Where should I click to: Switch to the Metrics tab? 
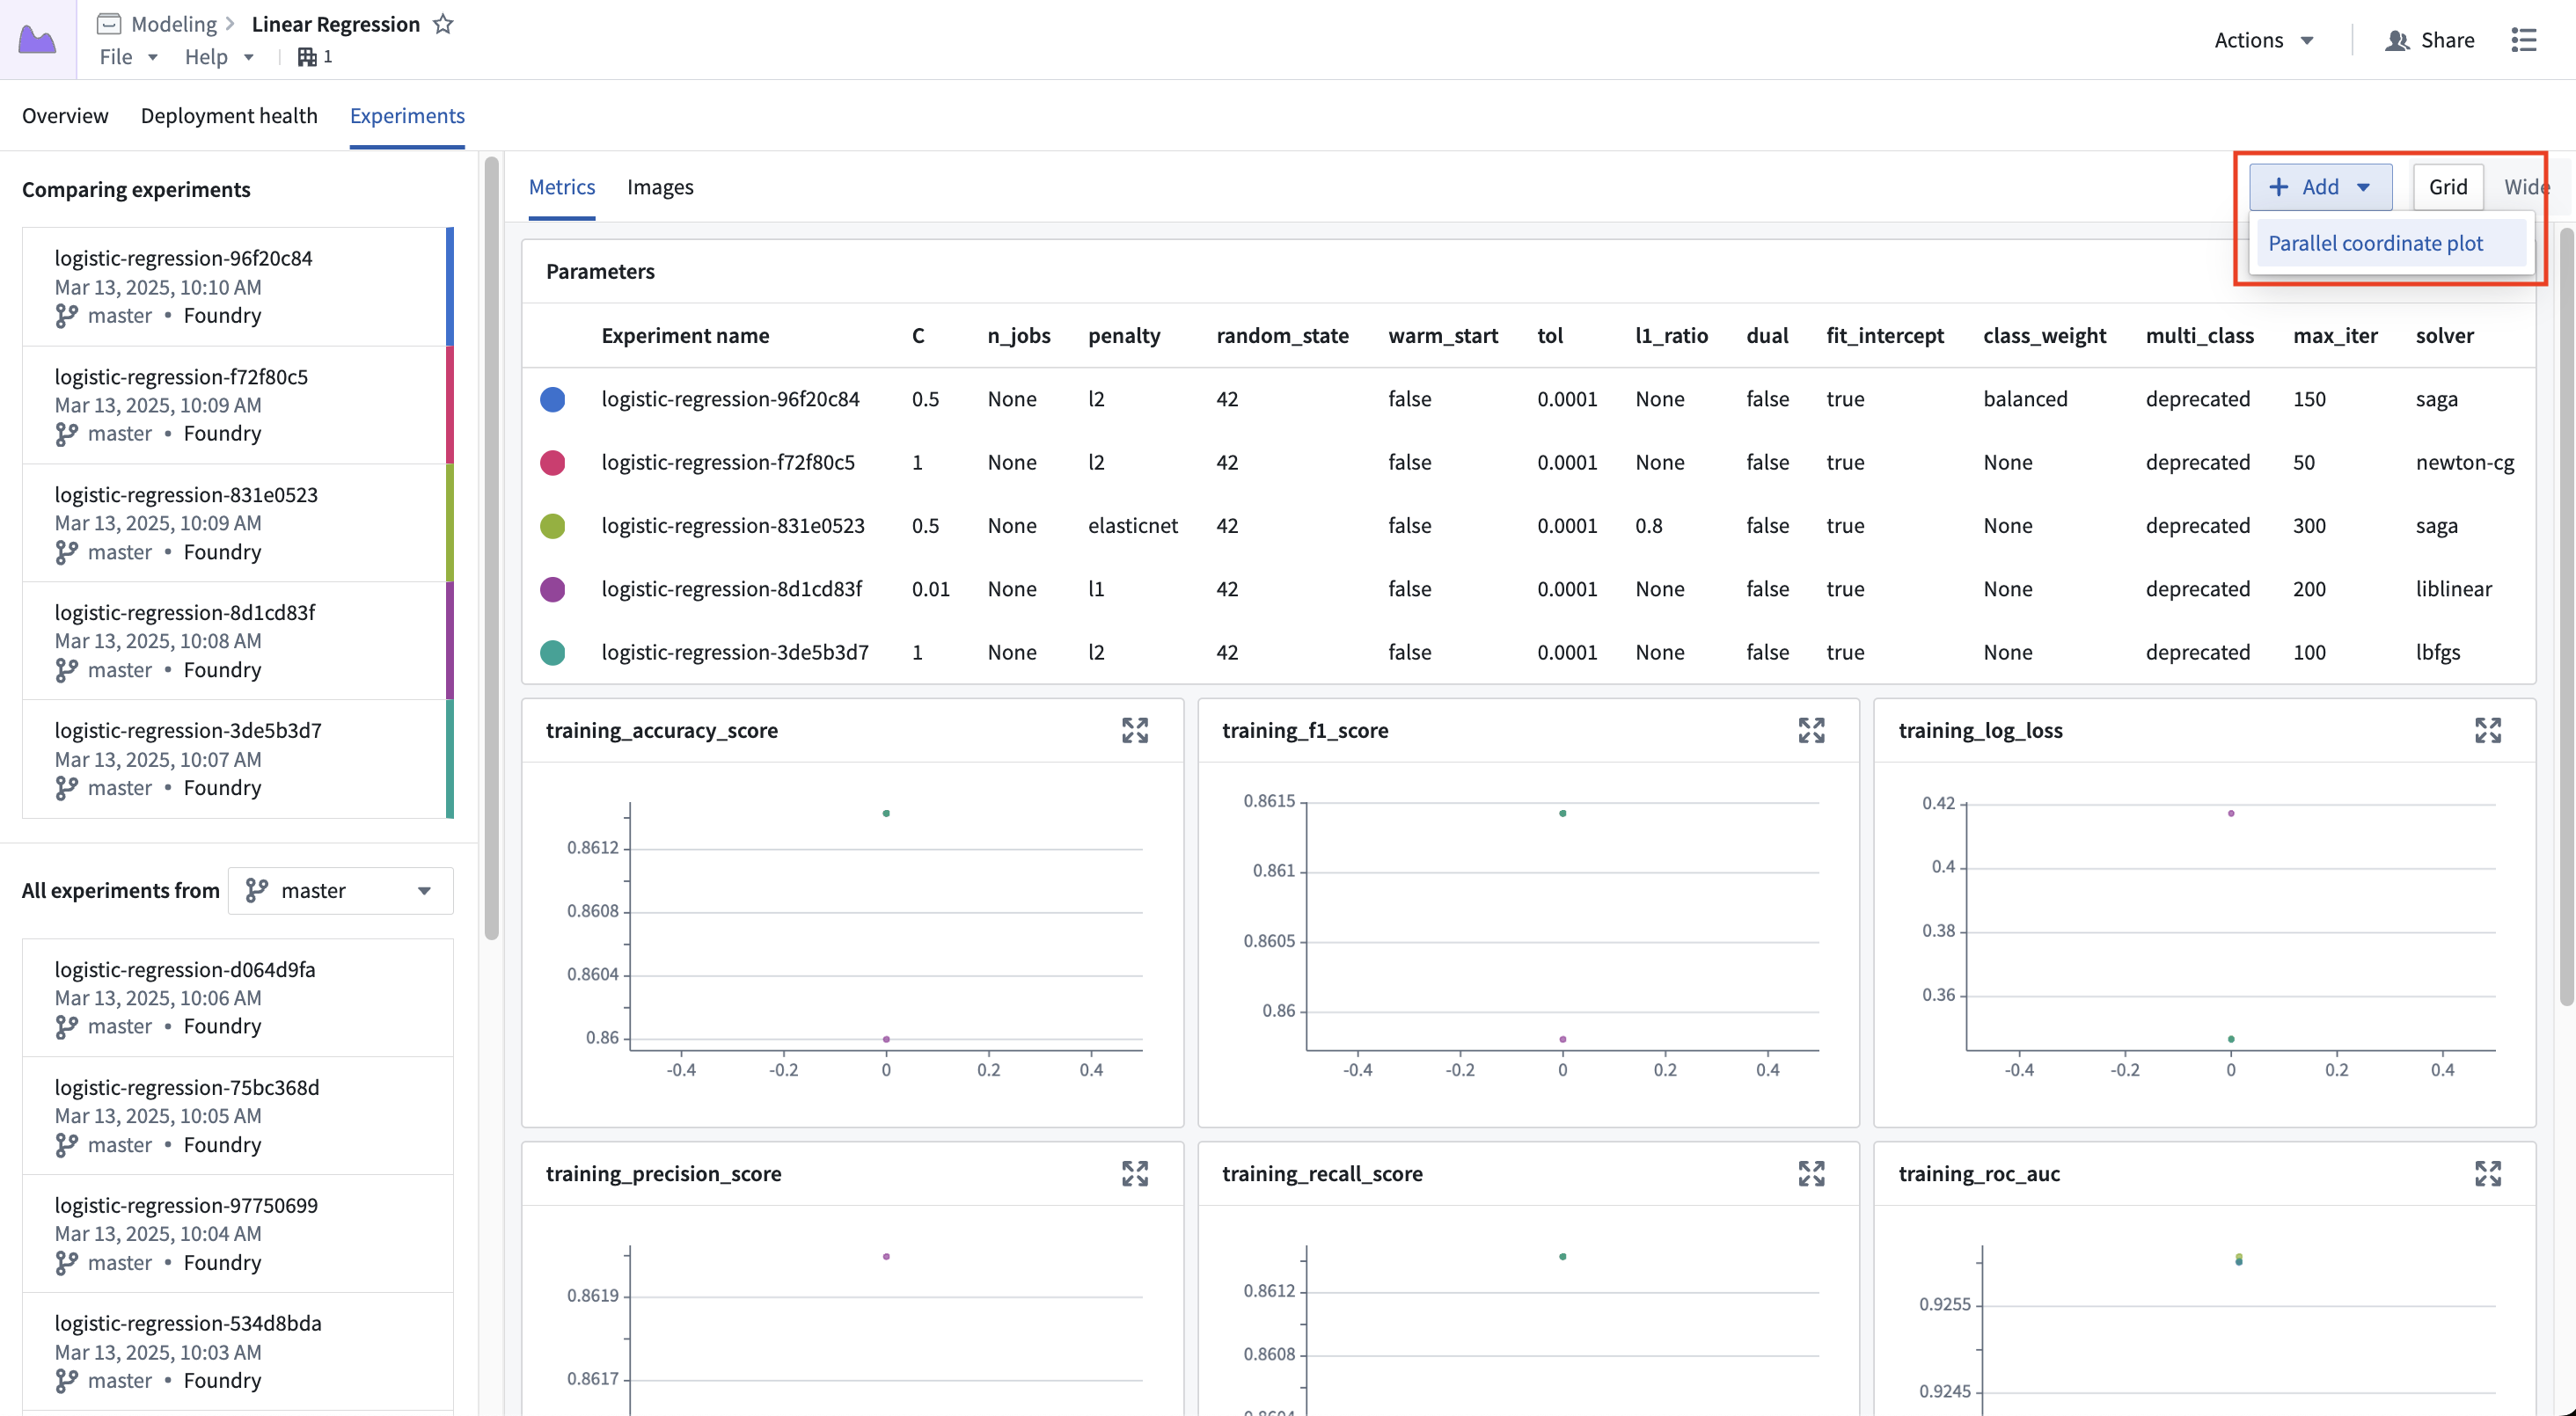(562, 187)
